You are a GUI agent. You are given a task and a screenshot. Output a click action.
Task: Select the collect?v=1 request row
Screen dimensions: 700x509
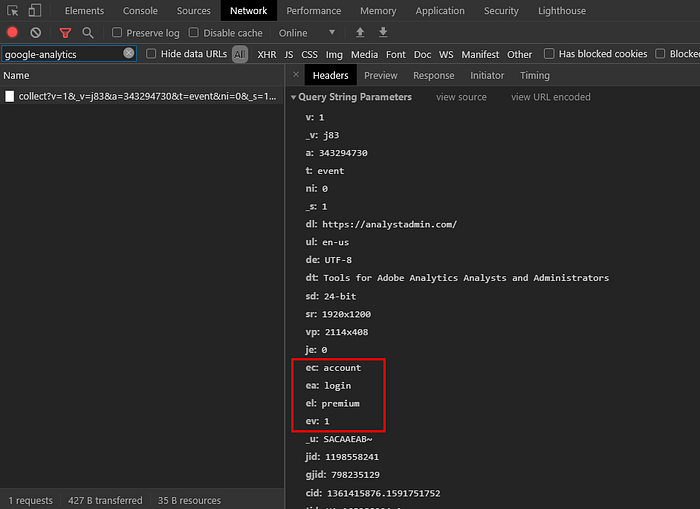pos(142,96)
